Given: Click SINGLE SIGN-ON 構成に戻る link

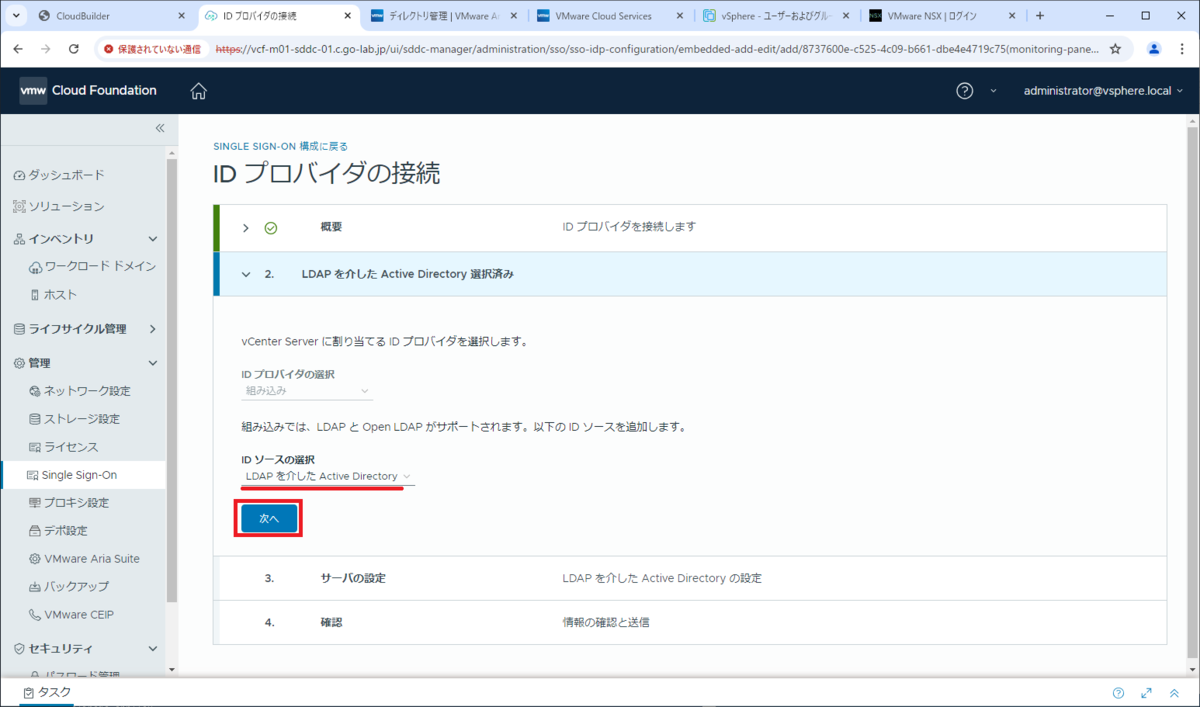Looking at the screenshot, I should click(x=281, y=146).
